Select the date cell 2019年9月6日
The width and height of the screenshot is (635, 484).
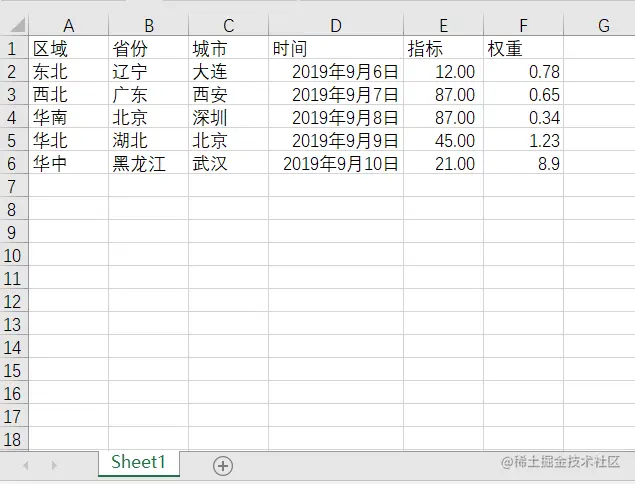tap(336, 72)
